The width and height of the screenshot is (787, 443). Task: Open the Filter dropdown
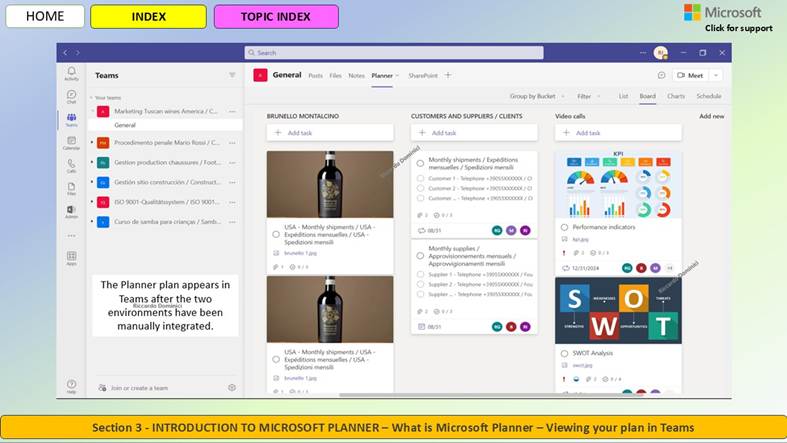click(588, 96)
